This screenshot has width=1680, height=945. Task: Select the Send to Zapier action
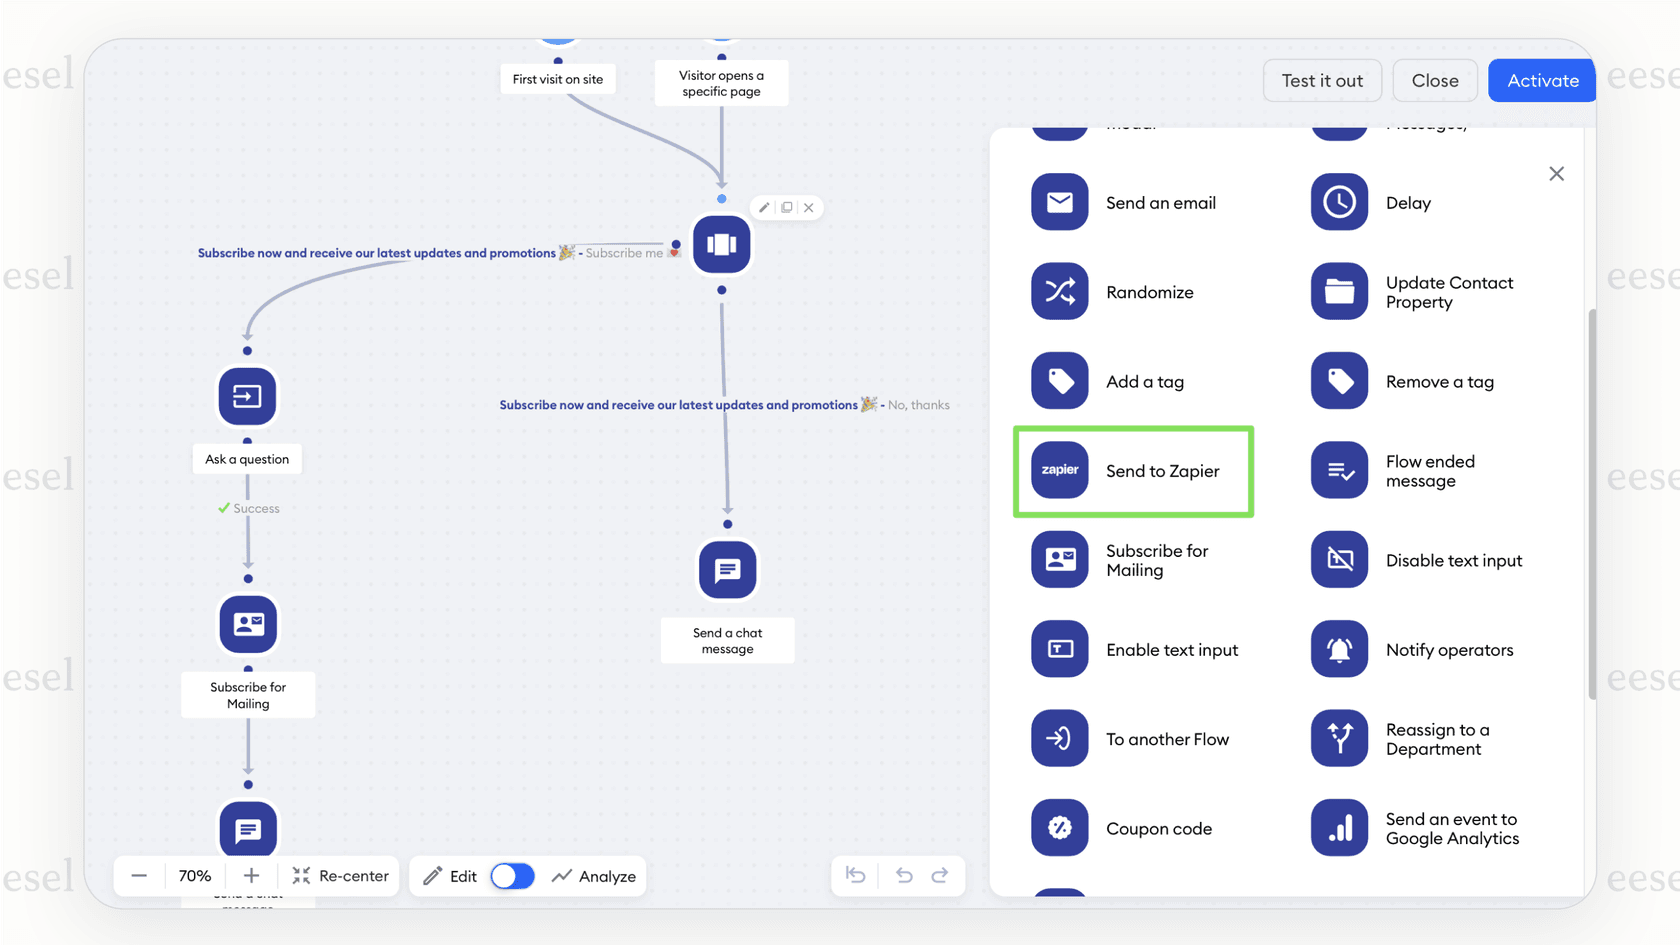point(1133,471)
